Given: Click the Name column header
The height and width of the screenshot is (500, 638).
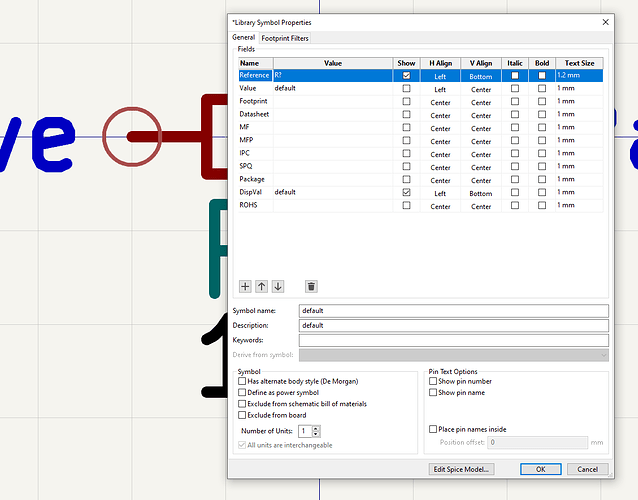Looking at the screenshot, I should 256,63.
